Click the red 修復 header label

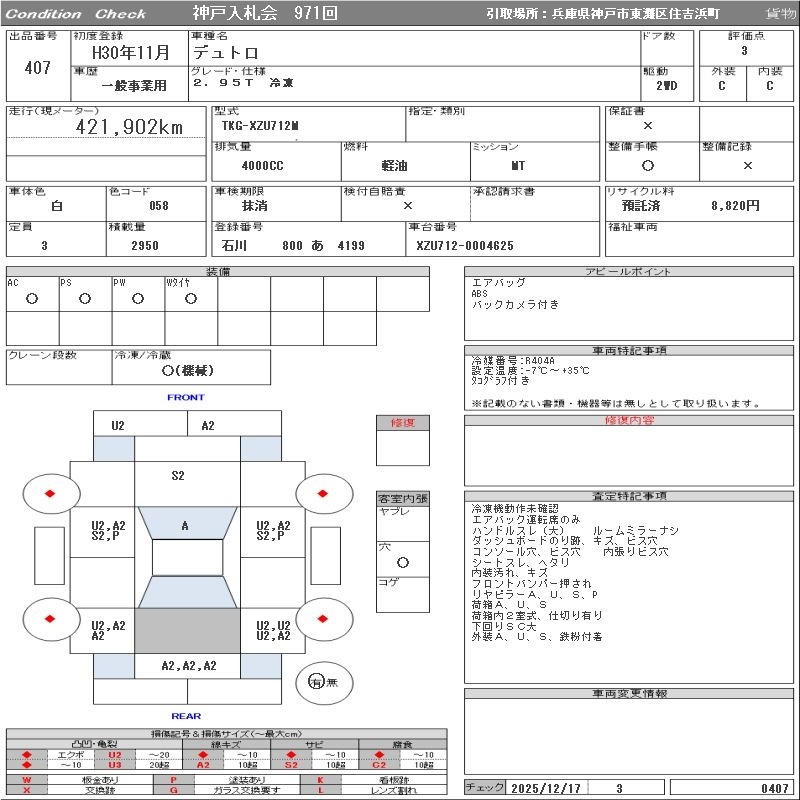click(402, 423)
